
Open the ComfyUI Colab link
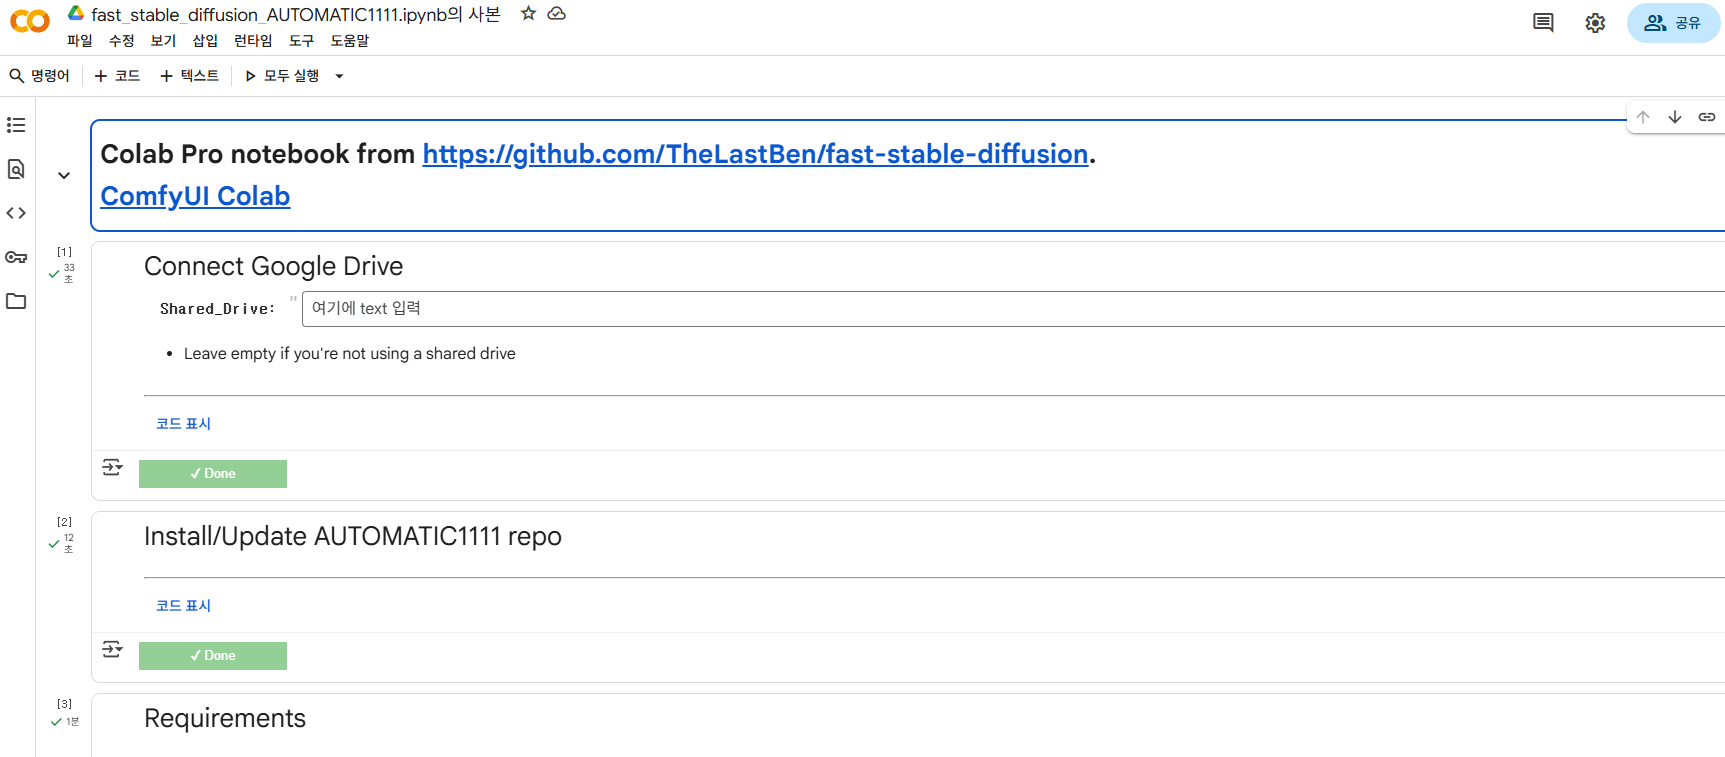(x=195, y=196)
